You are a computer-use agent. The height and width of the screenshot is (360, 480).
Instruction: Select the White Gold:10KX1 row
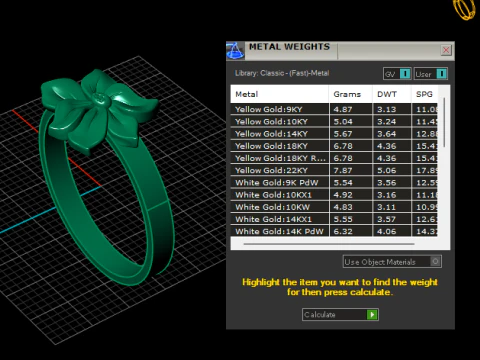pos(334,195)
